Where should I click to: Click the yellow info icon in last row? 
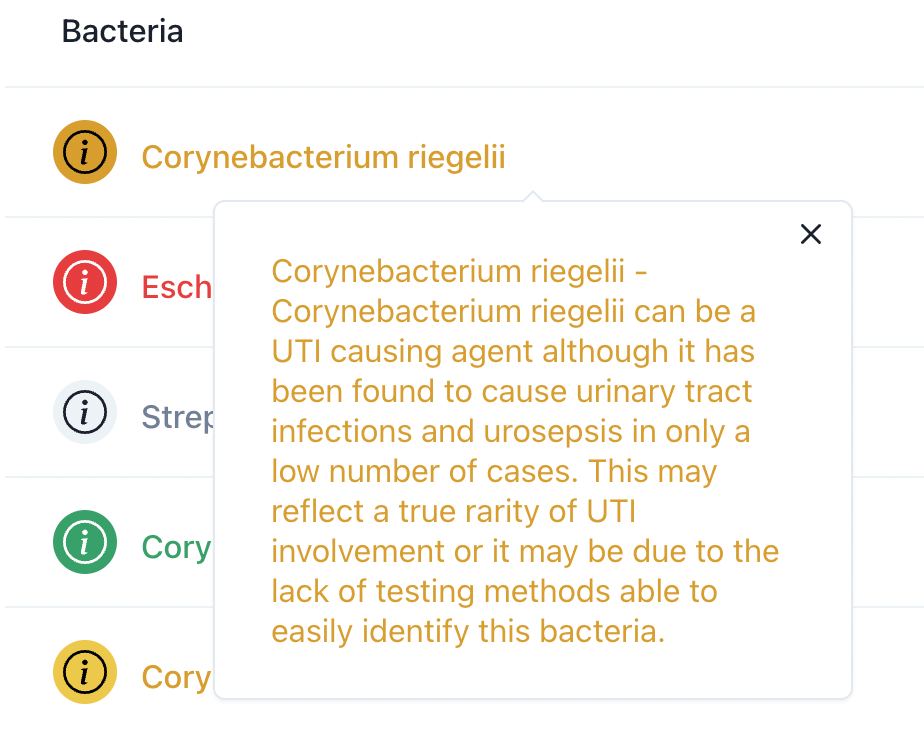point(85,672)
